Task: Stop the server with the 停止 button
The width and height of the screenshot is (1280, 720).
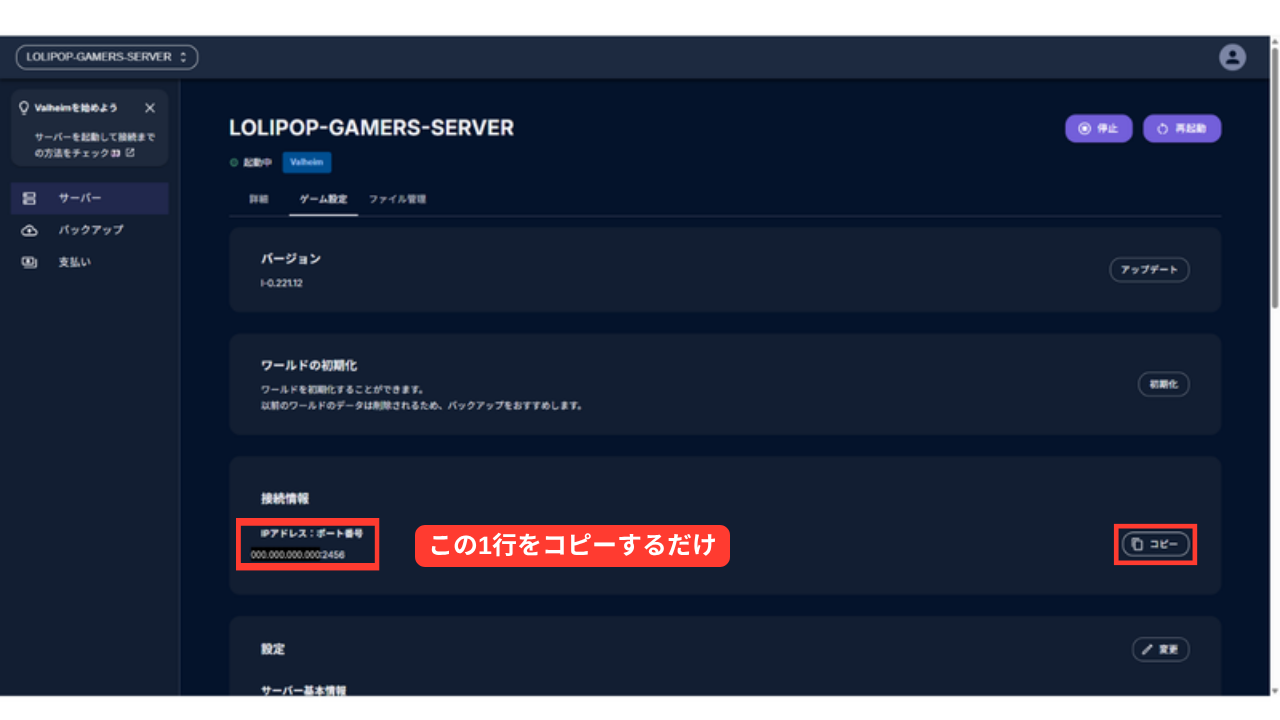Action: pyautogui.click(x=1098, y=129)
